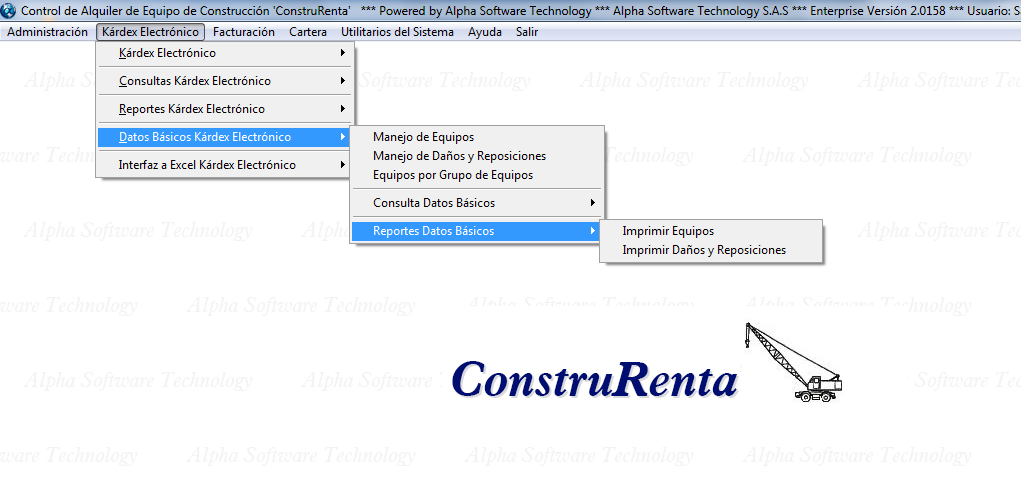Click the crane logo image
Viewport: 1021px width, 502px height.
(793, 362)
